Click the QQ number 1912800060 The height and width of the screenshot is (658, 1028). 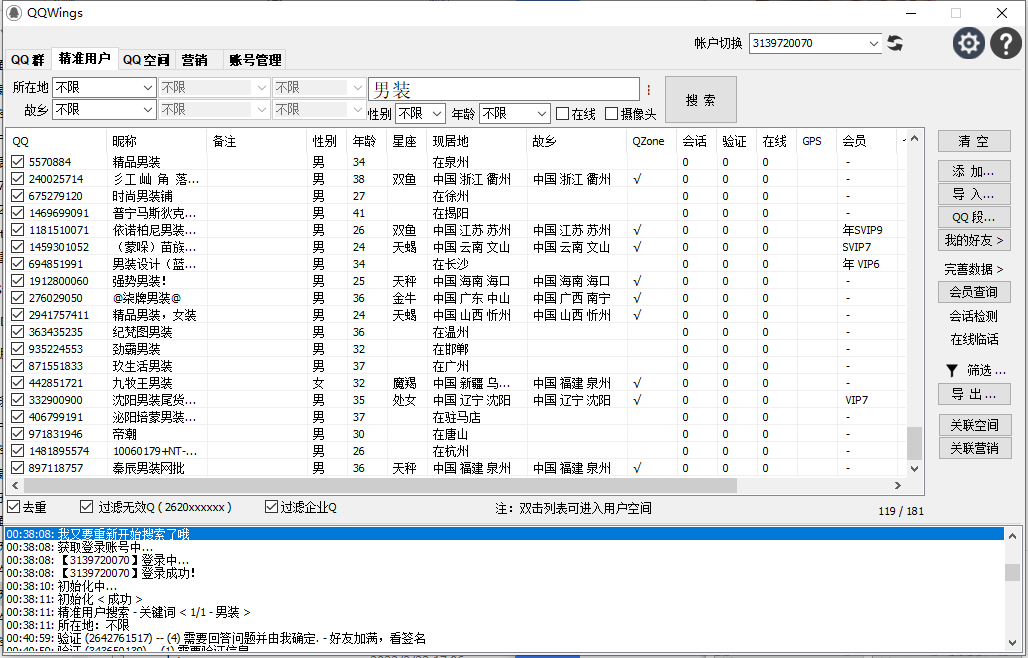pos(58,281)
